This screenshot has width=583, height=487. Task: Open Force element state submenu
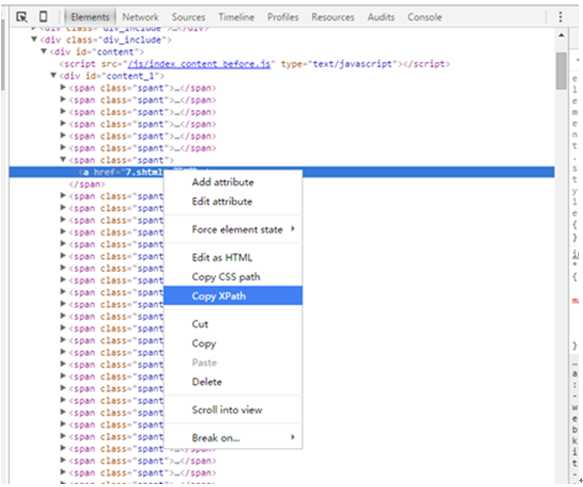point(233,229)
